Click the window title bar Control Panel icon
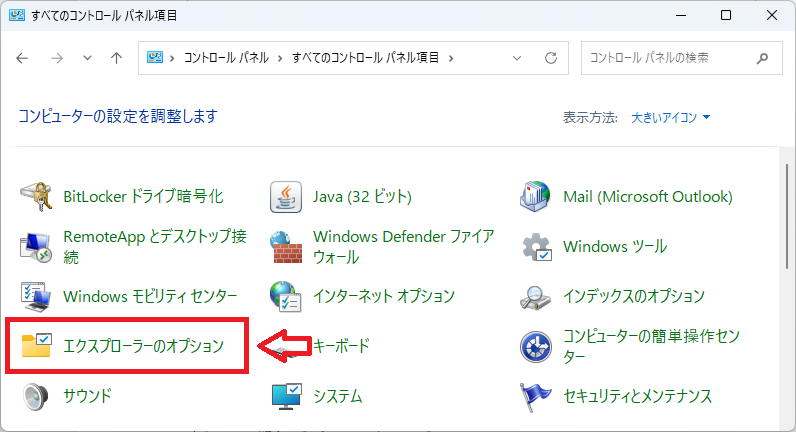Image resolution: width=796 pixels, height=432 pixels. [16, 15]
